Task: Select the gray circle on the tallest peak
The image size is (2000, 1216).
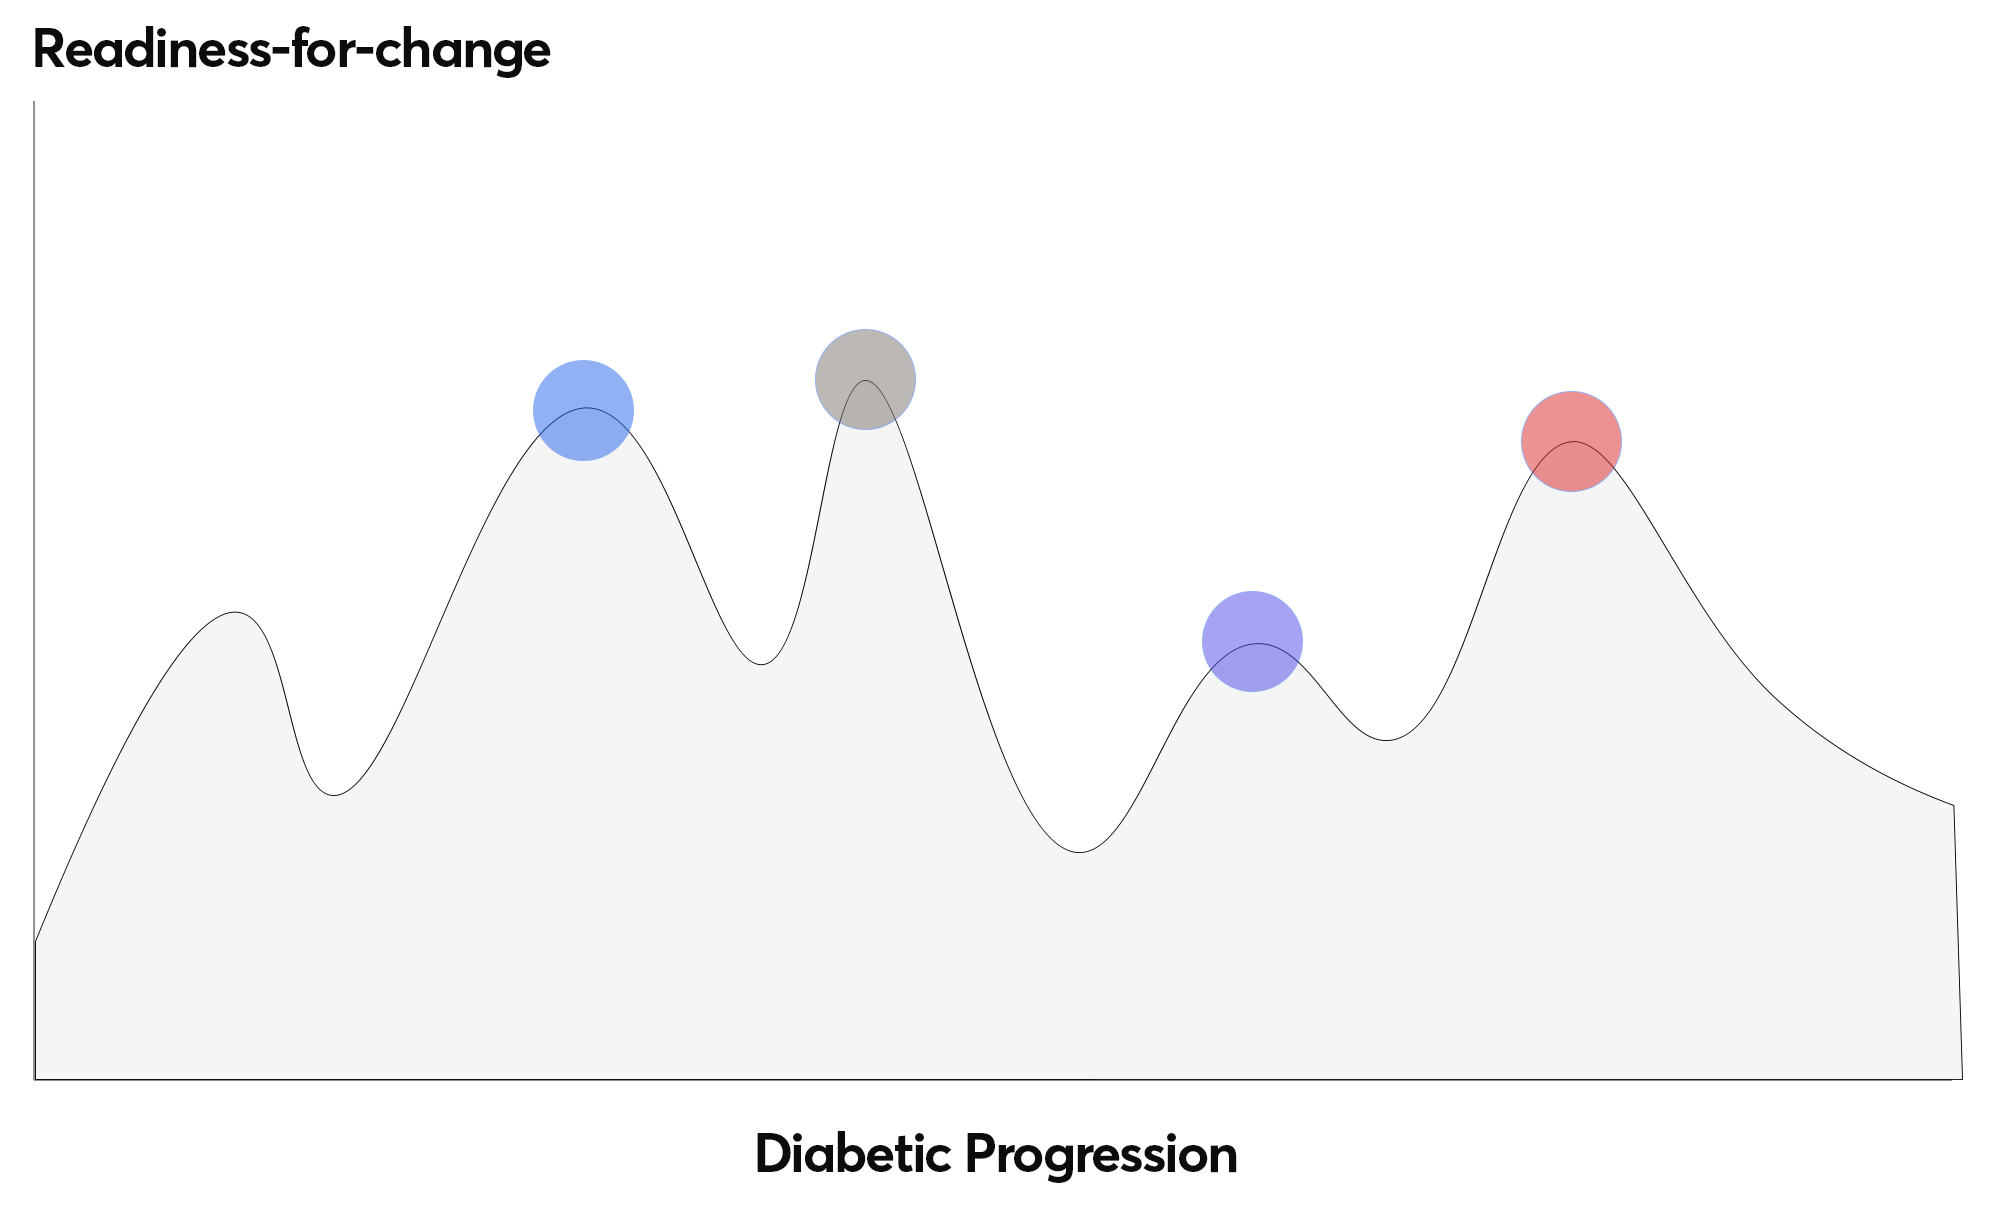Action: click(865, 379)
